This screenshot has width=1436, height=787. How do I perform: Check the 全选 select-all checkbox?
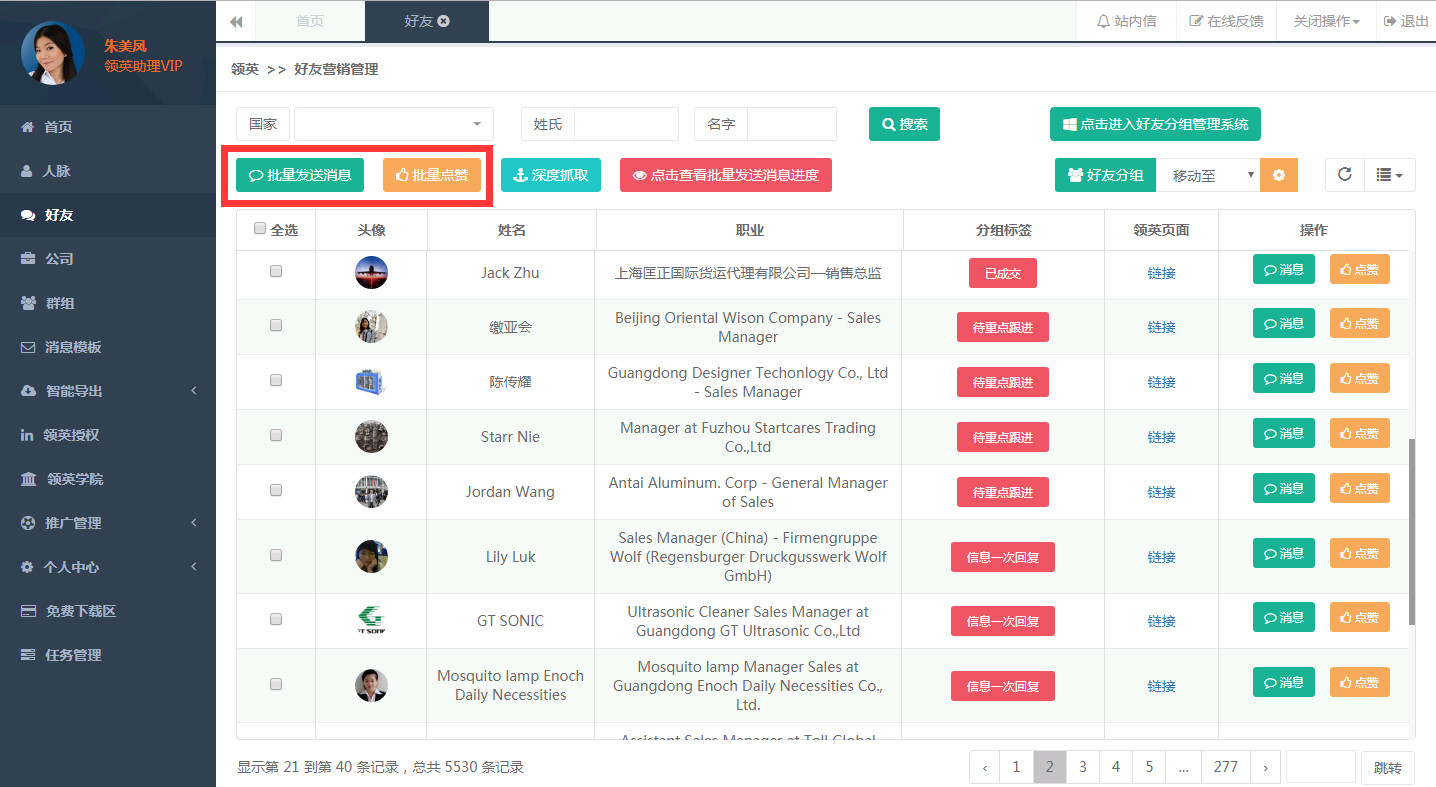tap(260, 229)
